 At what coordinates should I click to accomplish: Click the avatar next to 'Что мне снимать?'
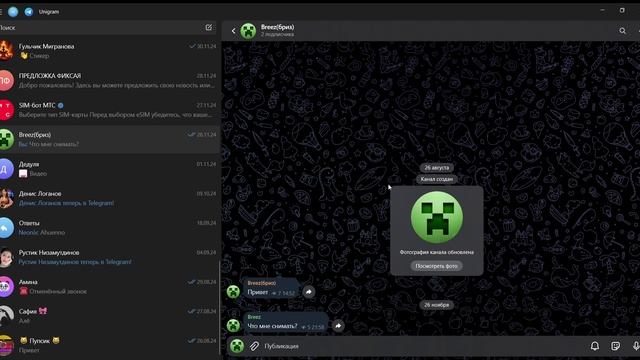[x=233, y=325]
